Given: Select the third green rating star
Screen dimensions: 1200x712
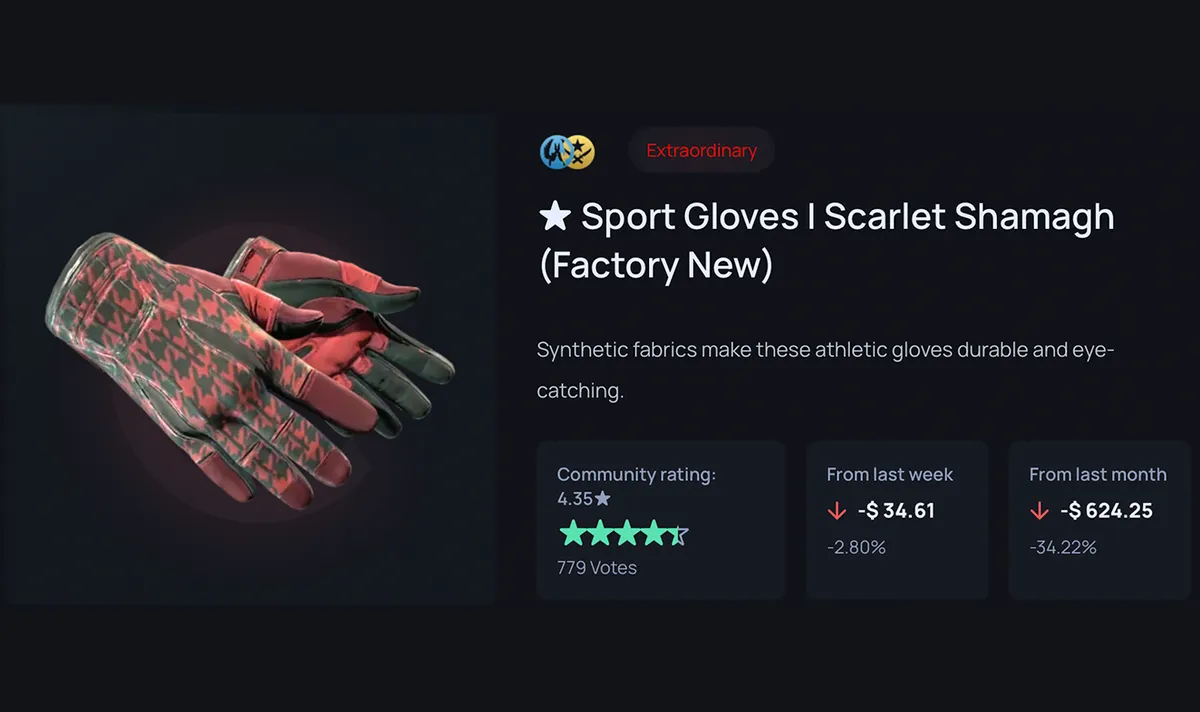Looking at the screenshot, I should pos(625,533).
